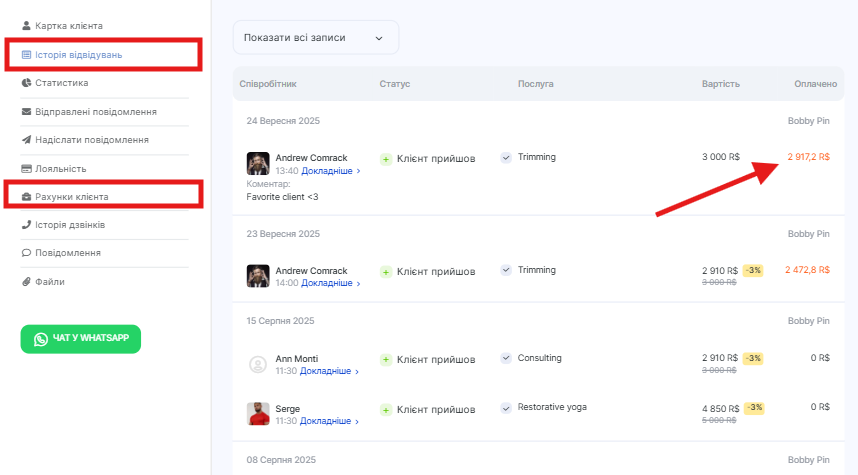This screenshot has width=858, height=475.
Task: Click Andrew Comrack's avatar on 23 Вересня
Action: point(258,276)
